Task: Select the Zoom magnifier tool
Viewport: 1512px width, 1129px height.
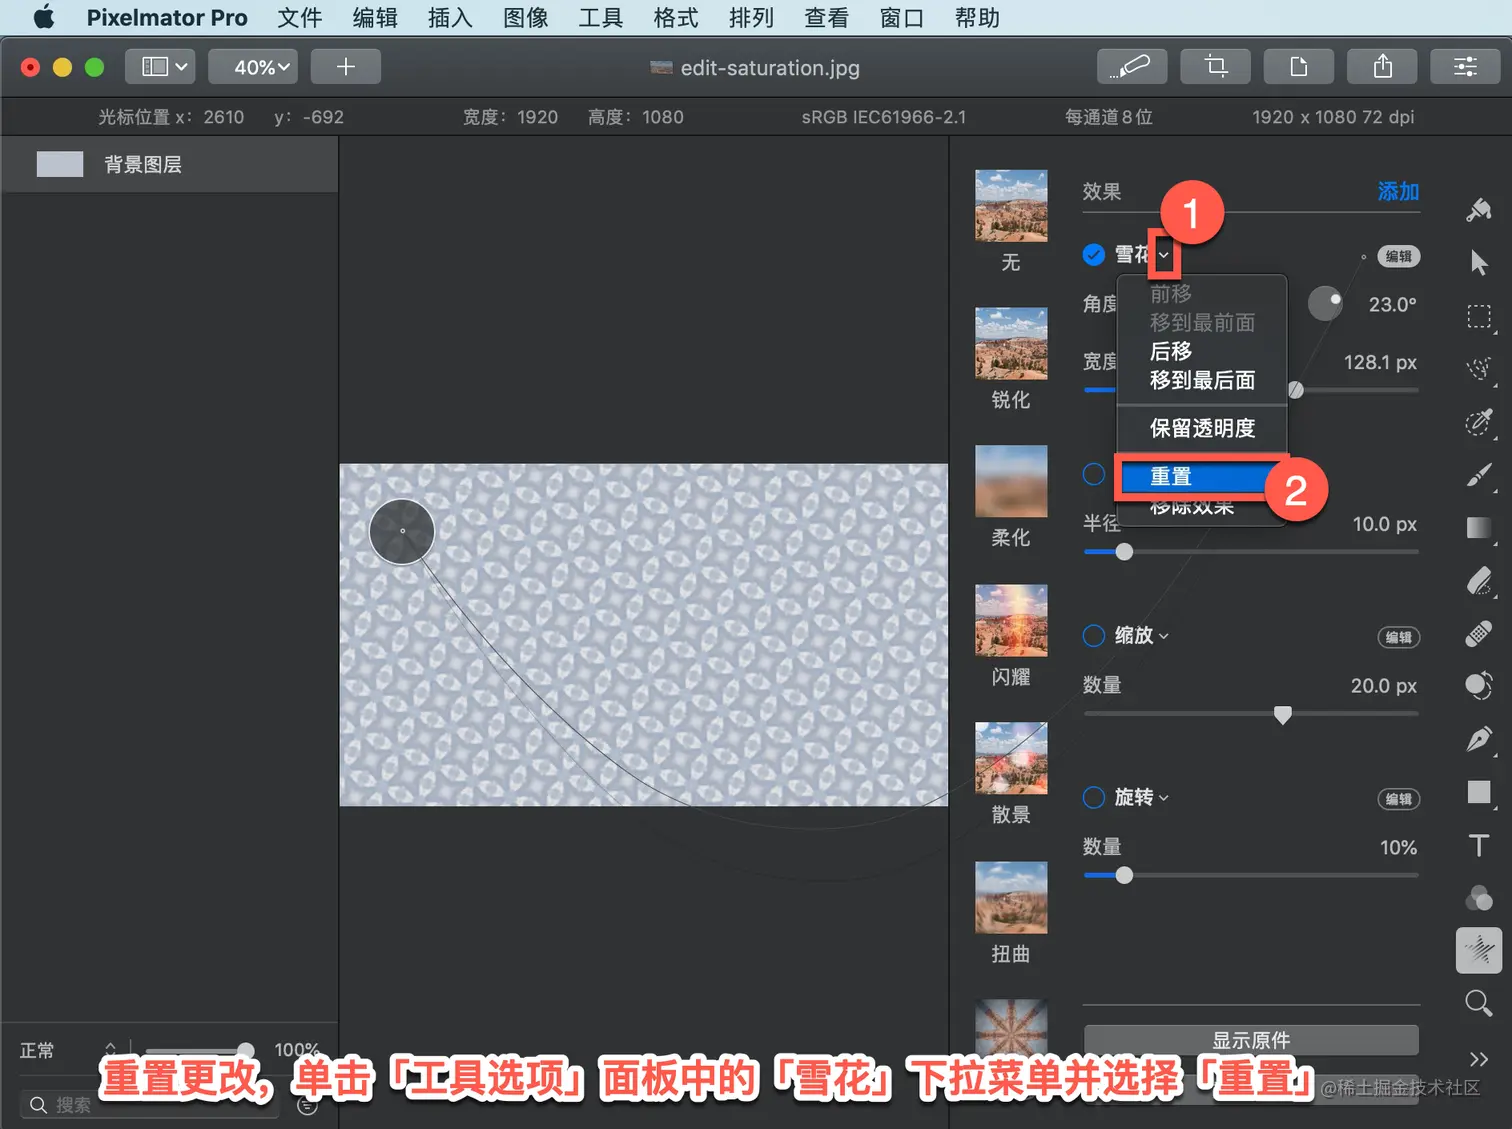Action: pyautogui.click(x=1479, y=1003)
